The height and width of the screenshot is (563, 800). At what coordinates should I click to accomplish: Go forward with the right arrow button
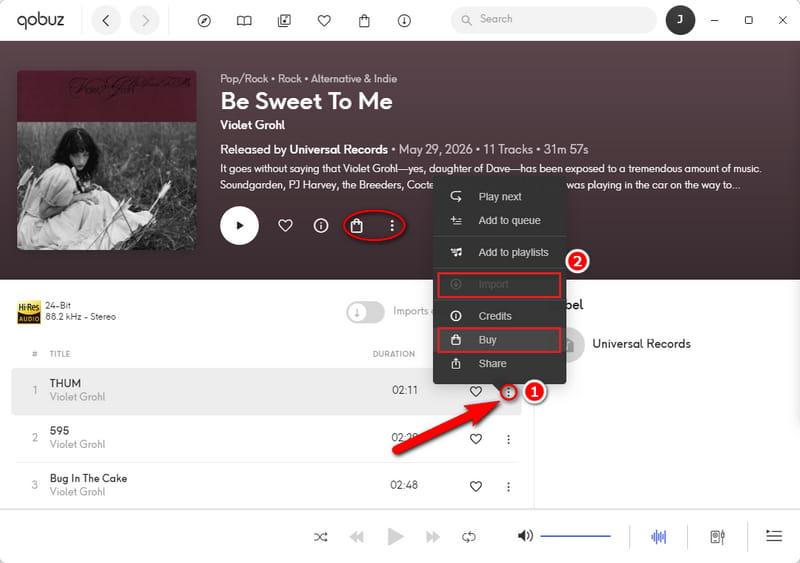click(145, 20)
